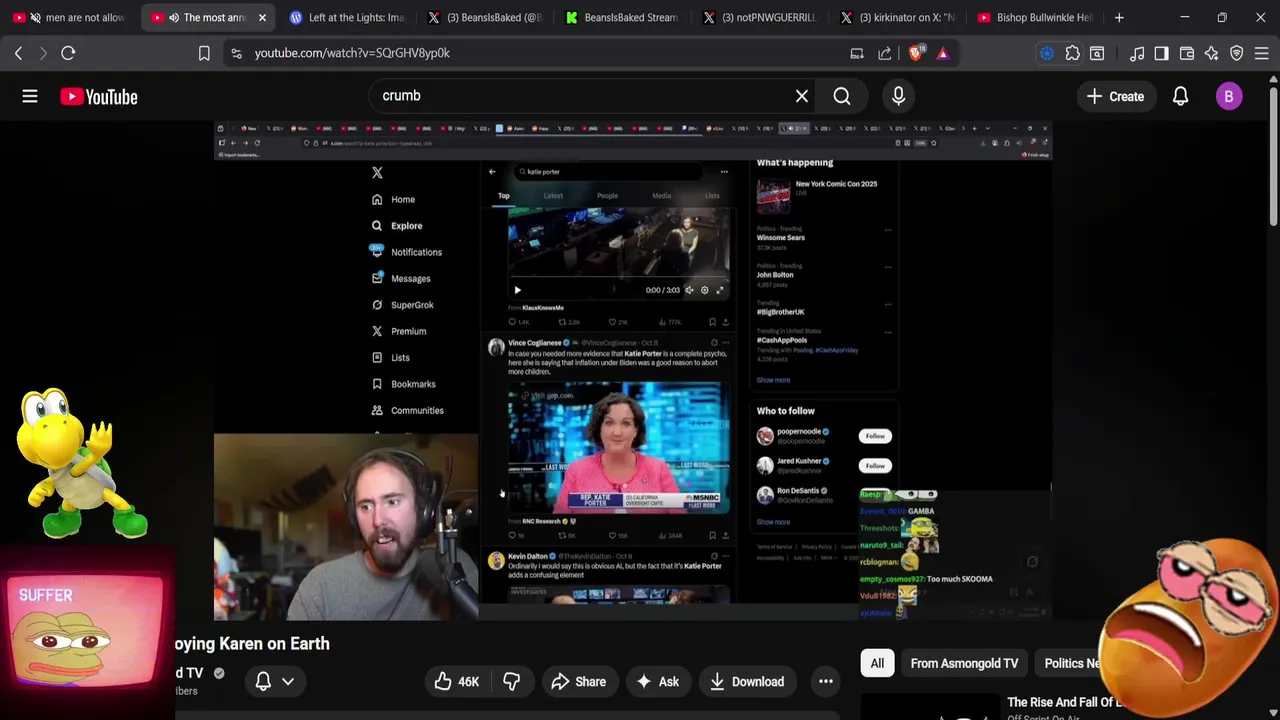1280x720 pixels.
Task: Select the Politics News chip
Action: point(1072,663)
